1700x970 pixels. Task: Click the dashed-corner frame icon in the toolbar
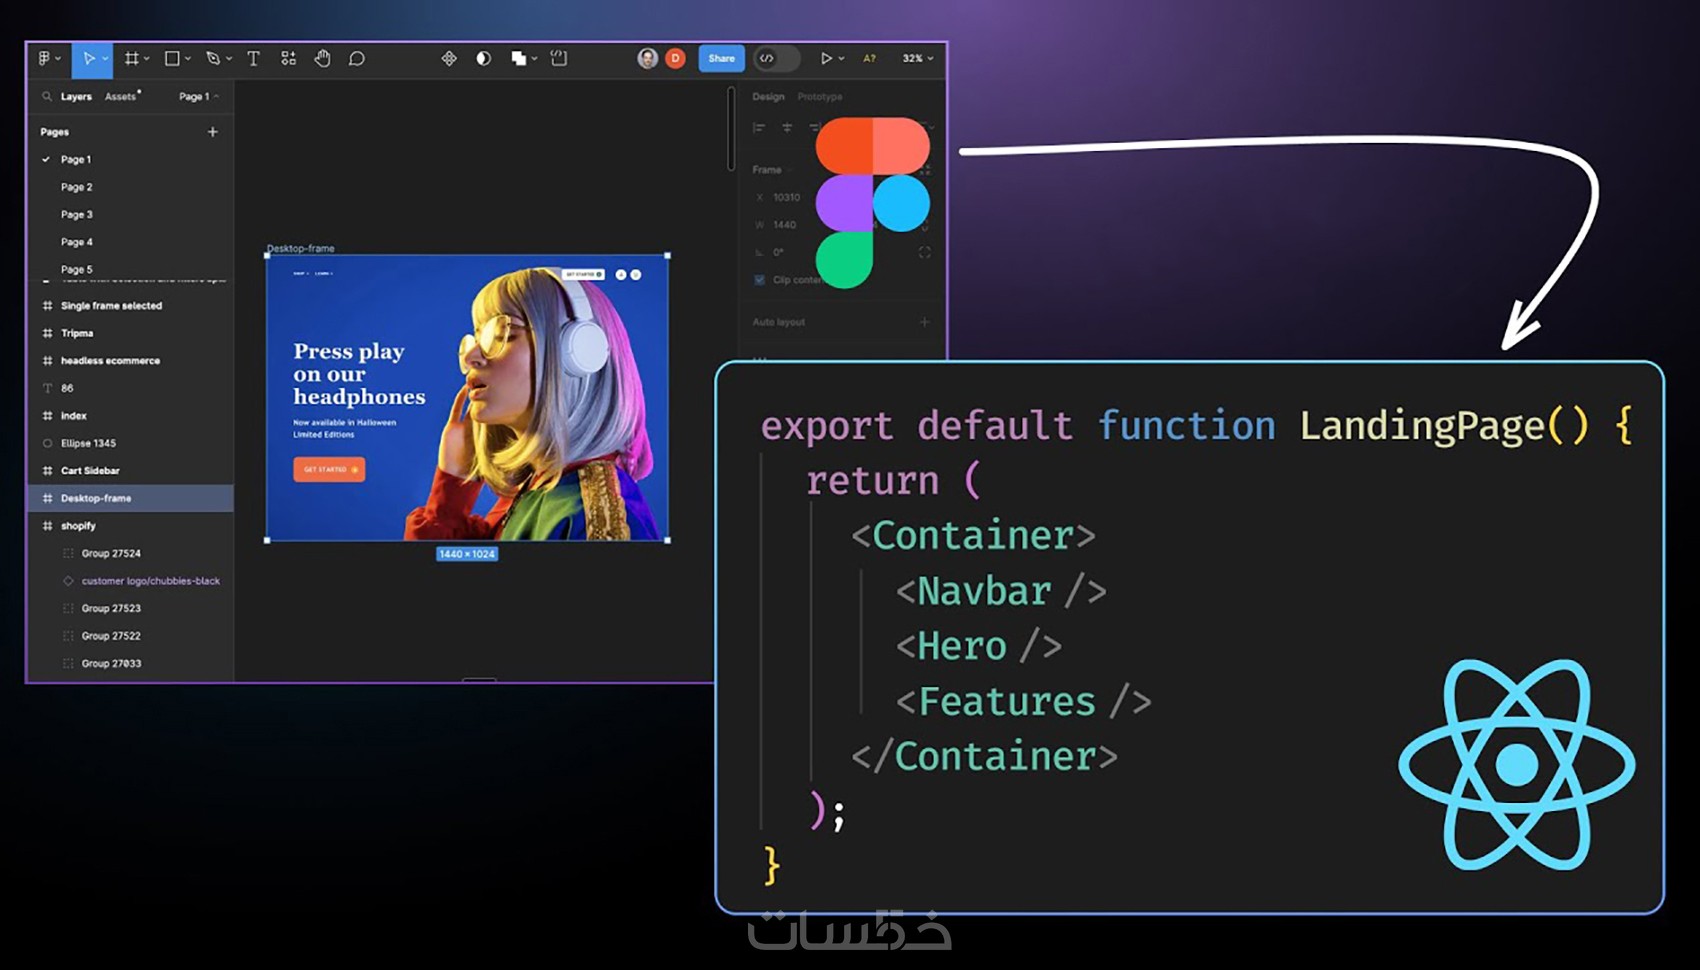coord(559,59)
